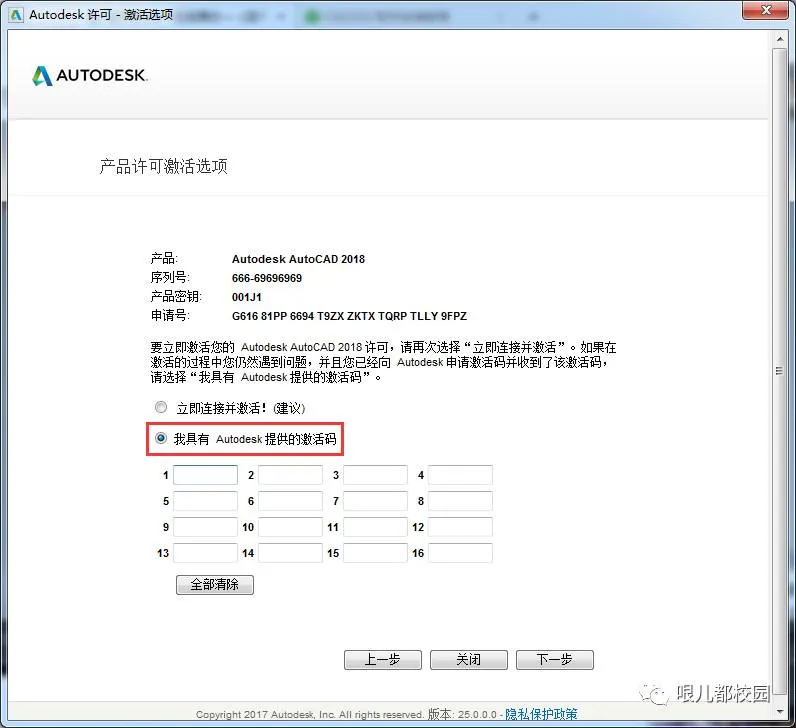Go back with the 上一步 button
Screen dimensions: 796x728
pos(383,660)
